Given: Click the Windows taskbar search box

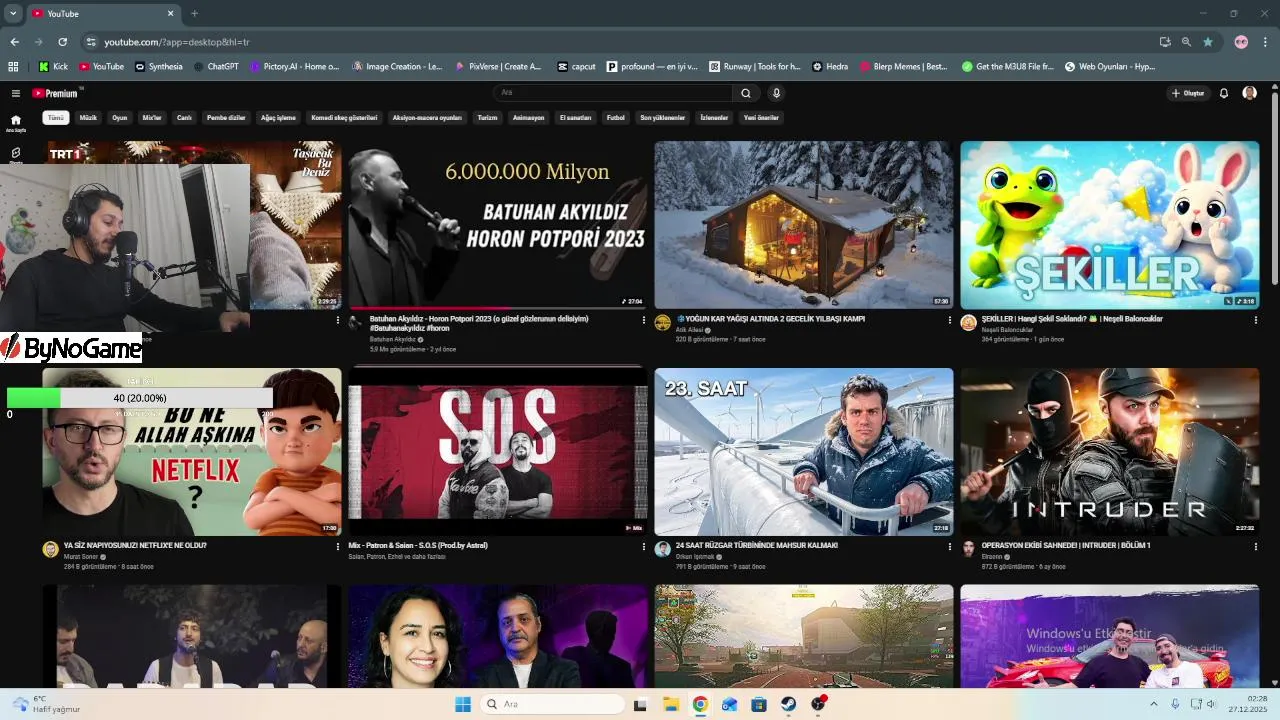Looking at the screenshot, I should pos(553,704).
